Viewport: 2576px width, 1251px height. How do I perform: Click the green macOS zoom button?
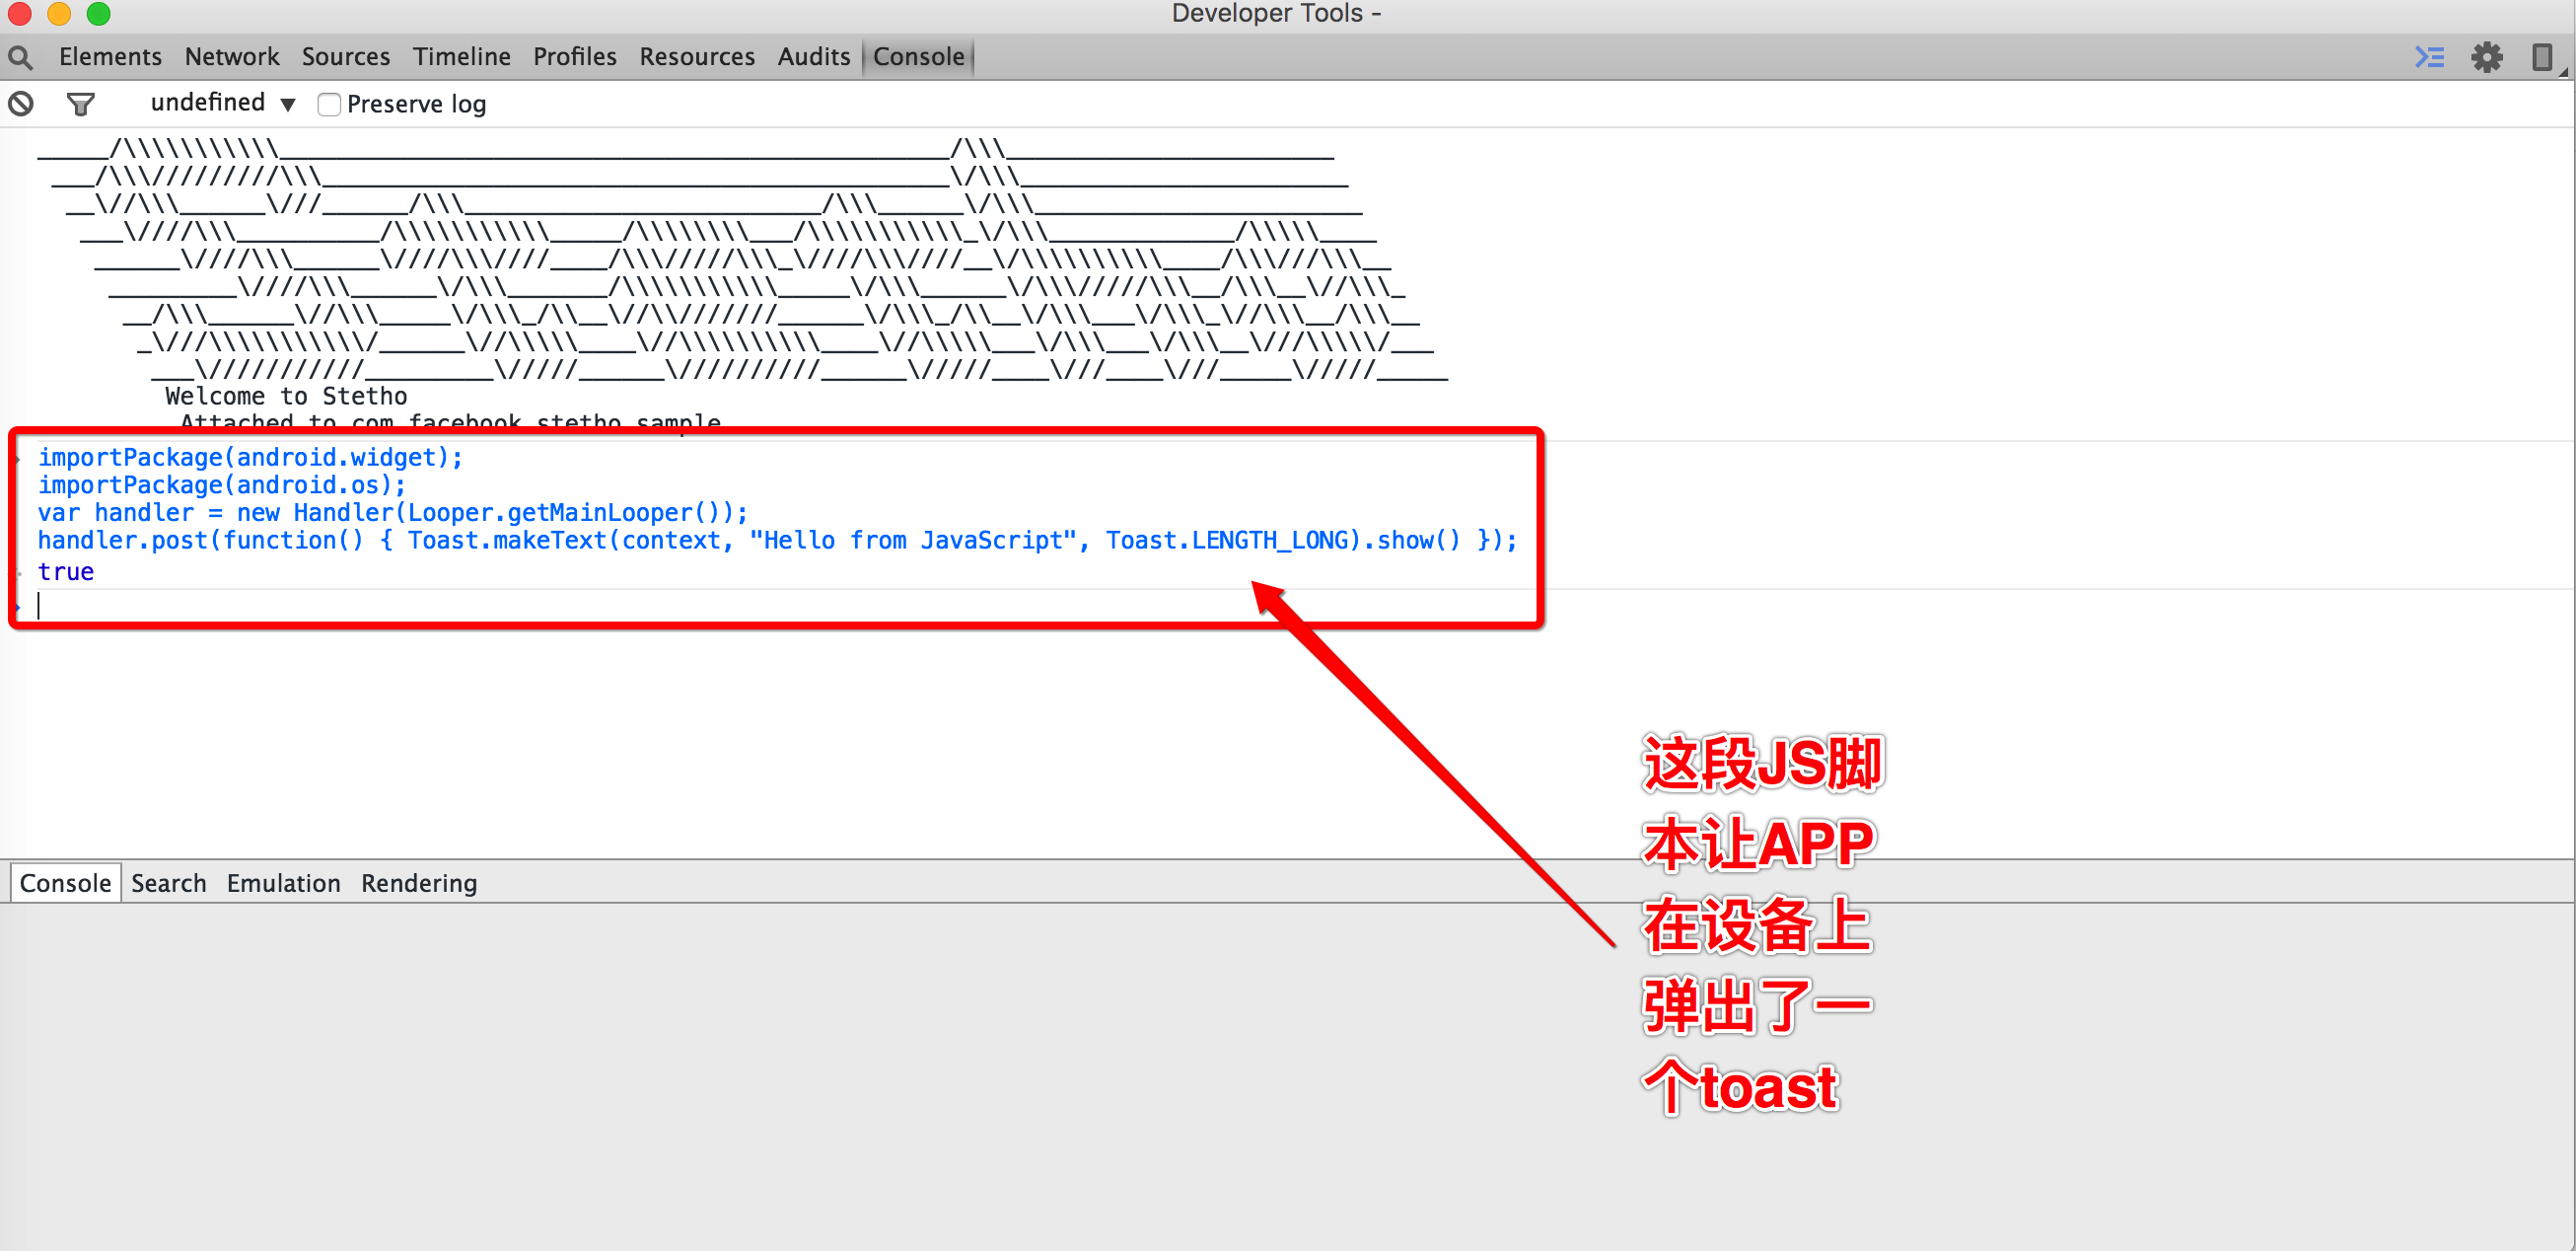tap(98, 13)
